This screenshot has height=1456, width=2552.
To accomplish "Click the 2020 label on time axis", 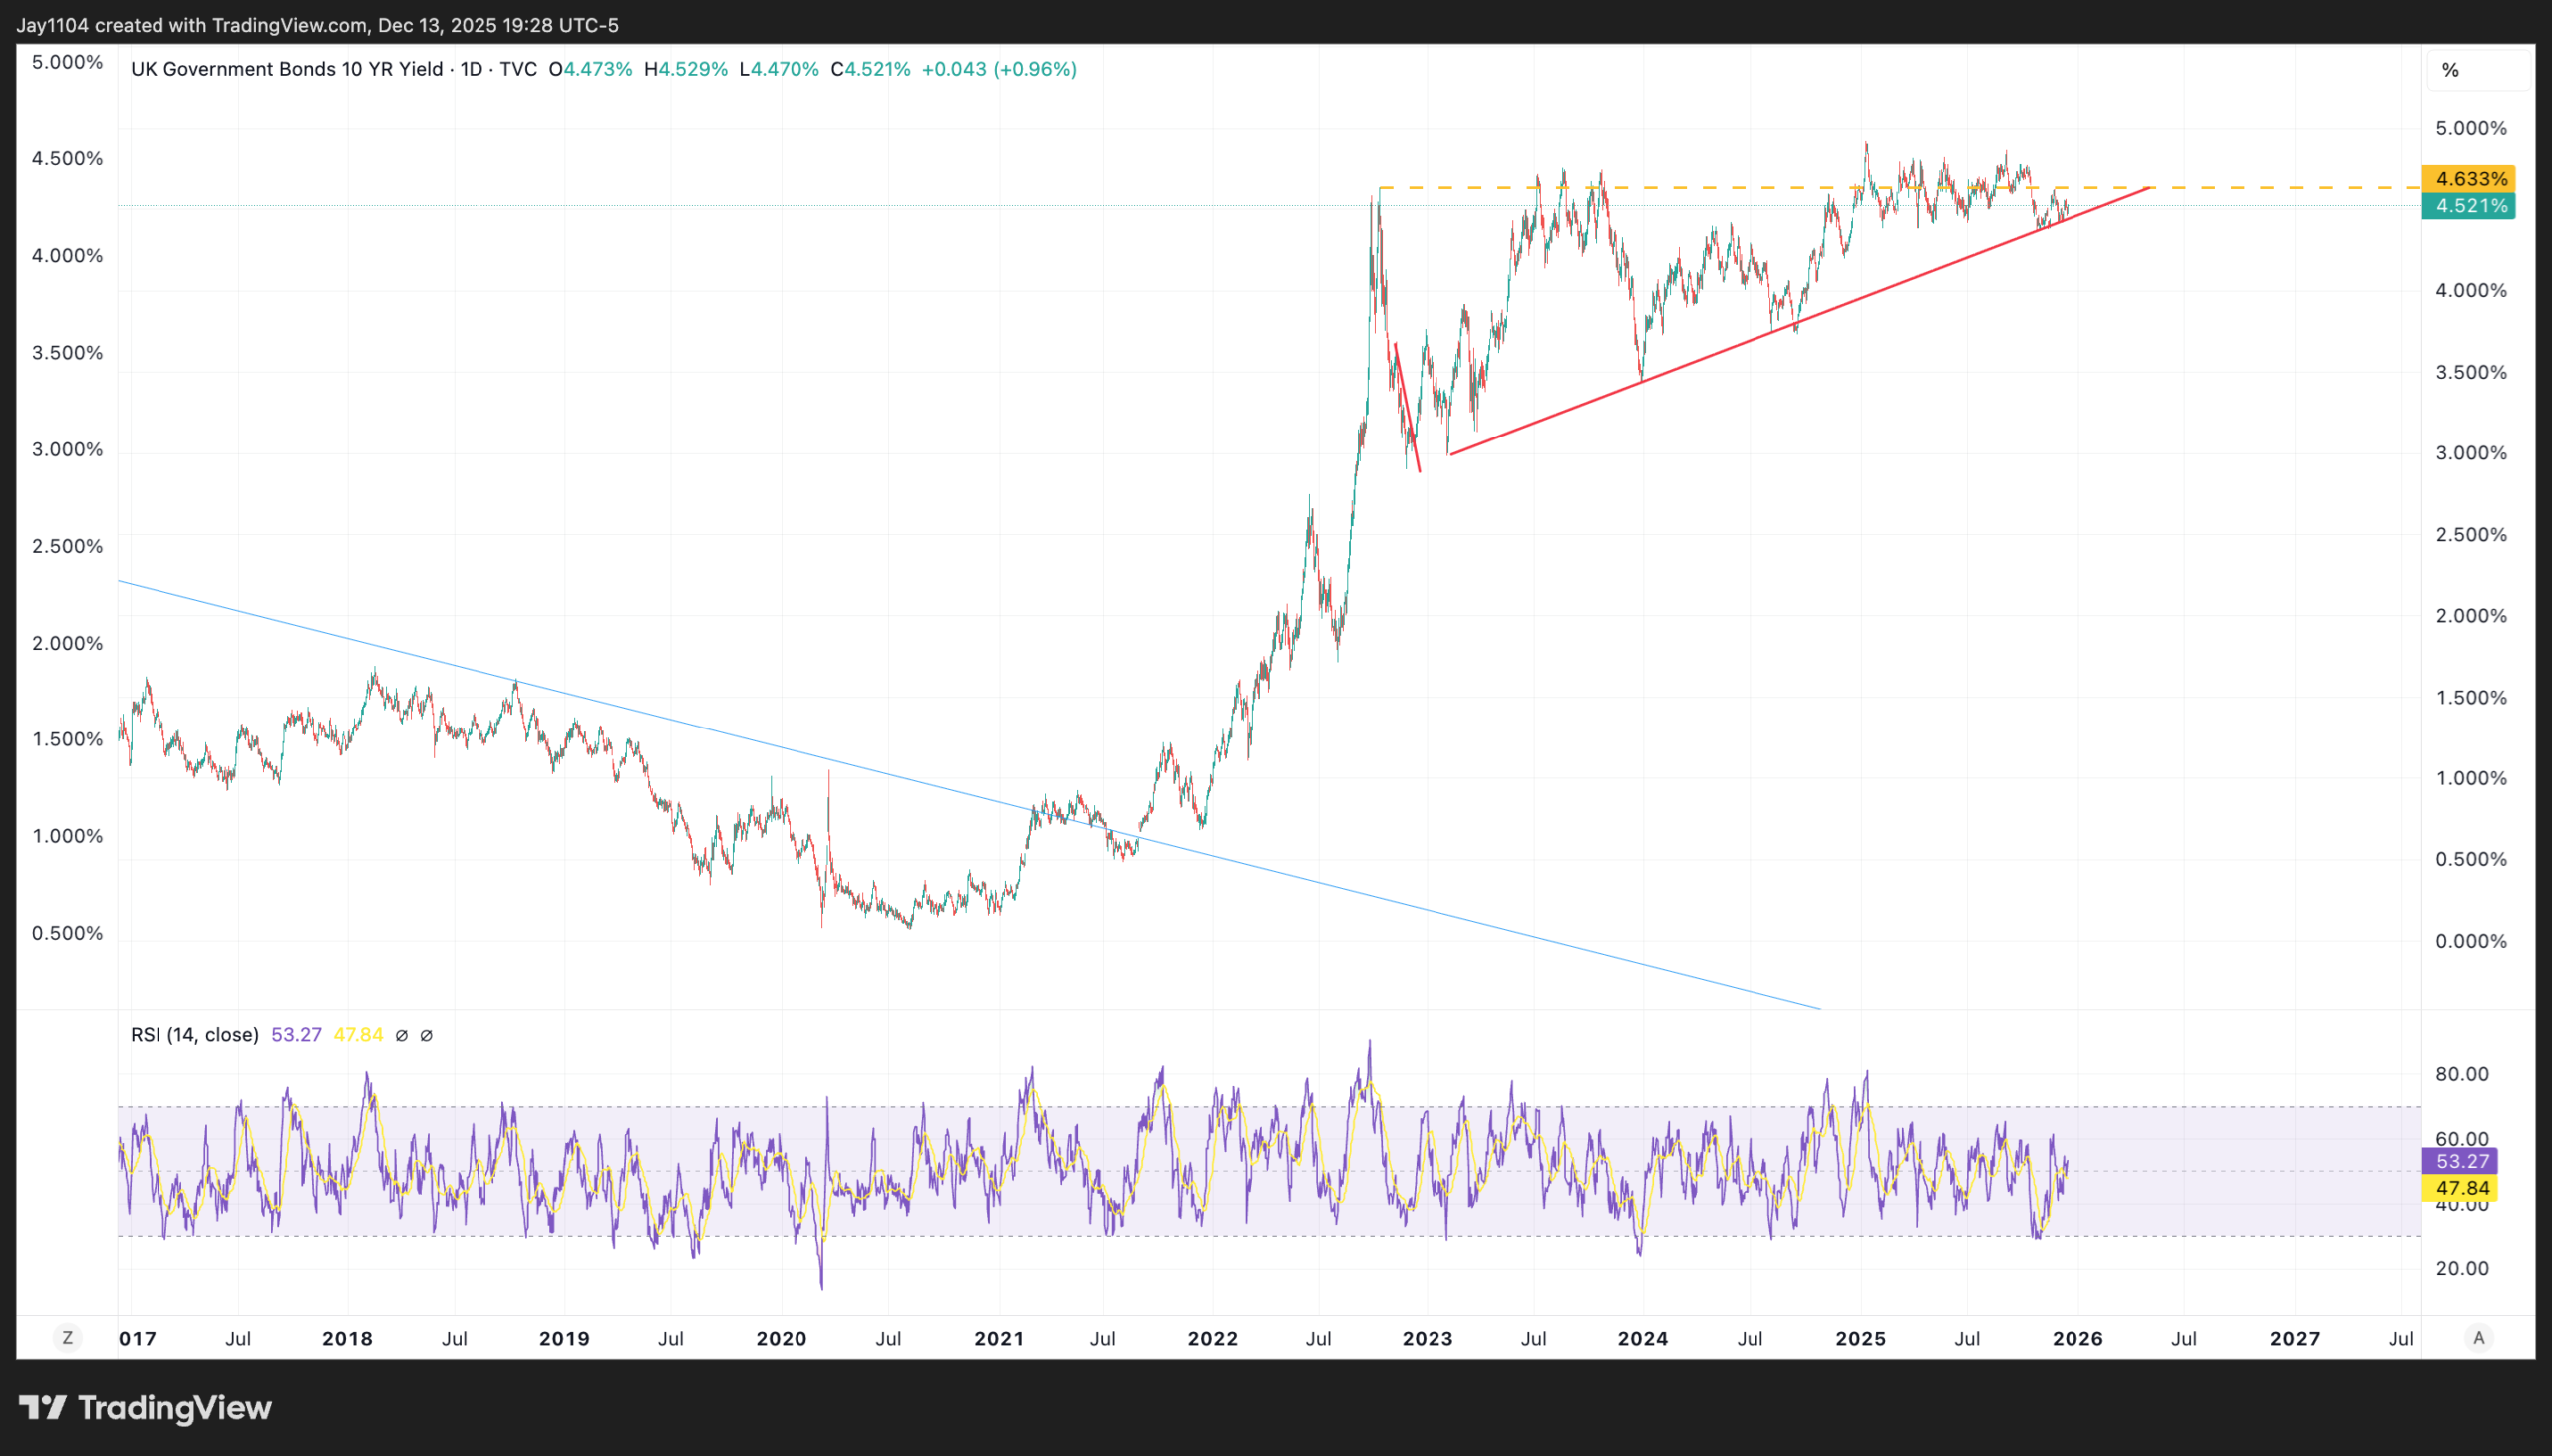I will point(781,1339).
